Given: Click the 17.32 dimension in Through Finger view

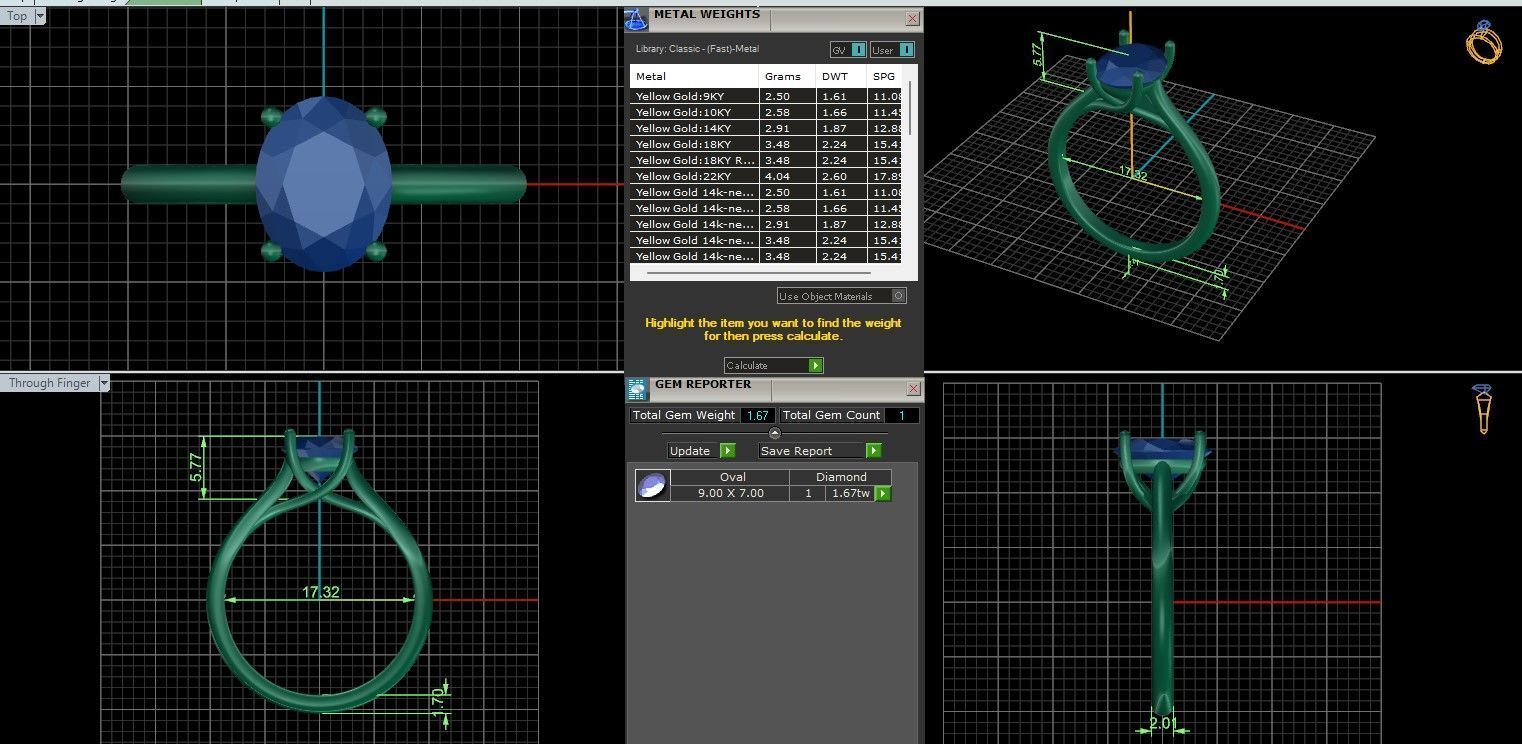Looking at the screenshot, I should tap(321, 592).
